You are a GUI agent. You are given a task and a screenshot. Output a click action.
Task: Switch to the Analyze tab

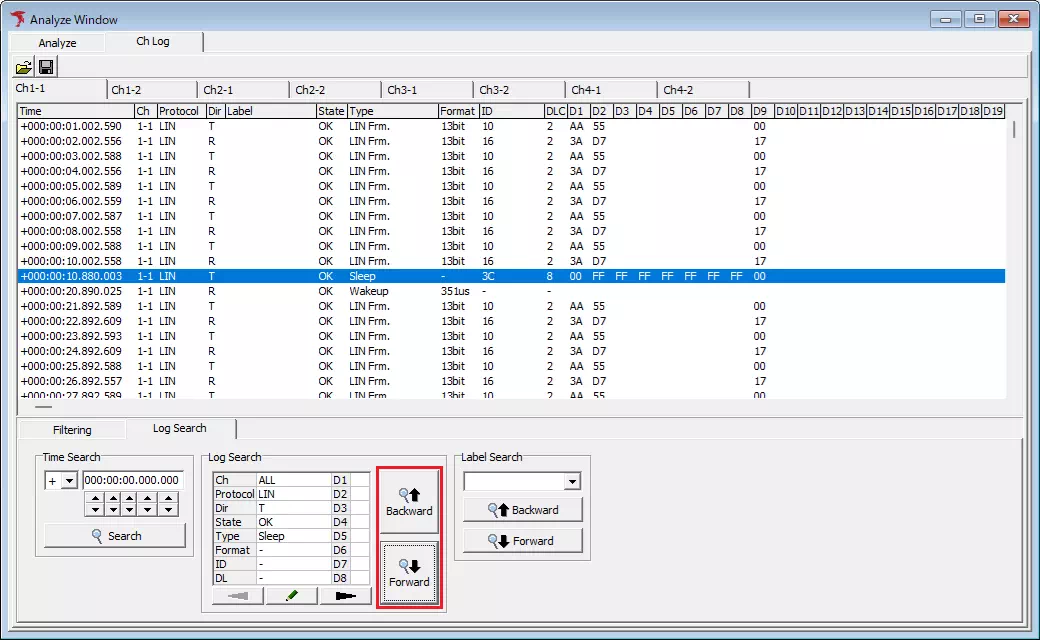[57, 43]
